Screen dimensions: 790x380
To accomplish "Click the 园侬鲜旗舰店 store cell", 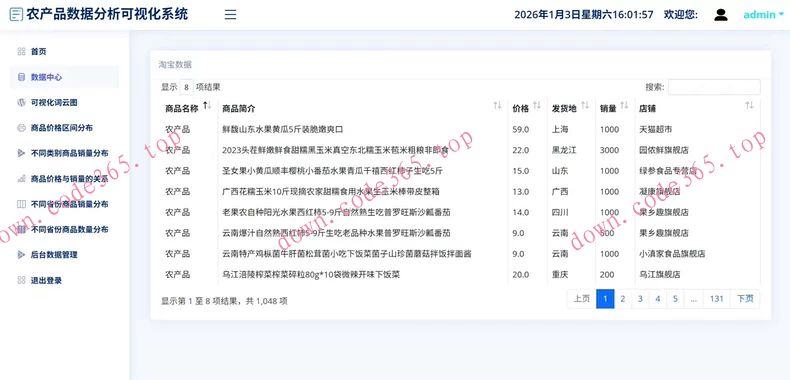I will [x=664, y=150].
